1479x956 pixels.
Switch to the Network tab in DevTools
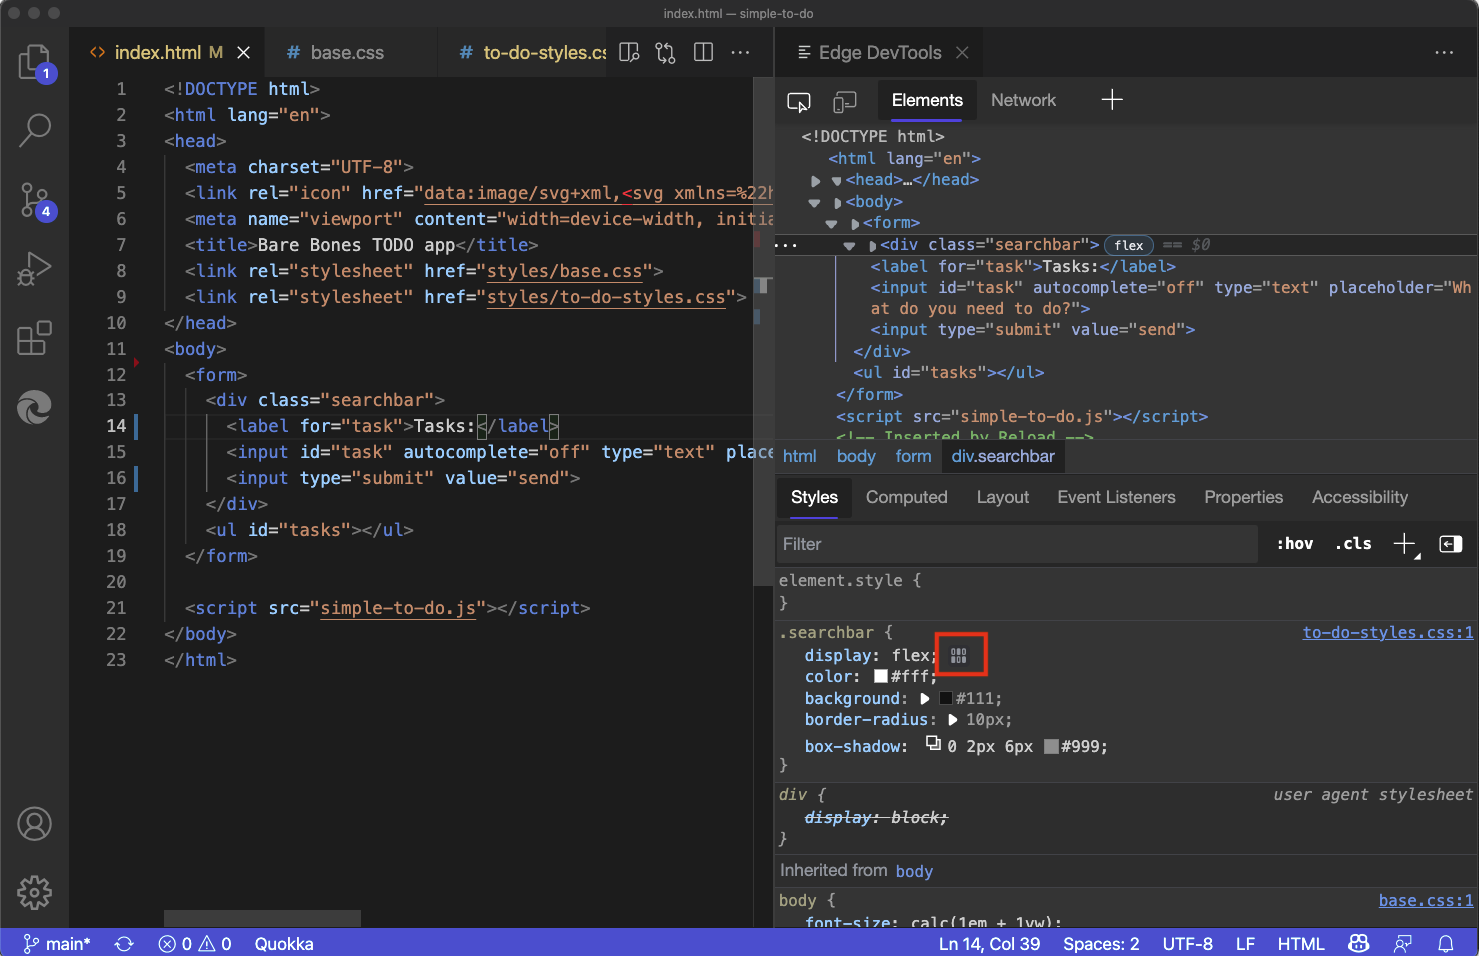pos(1023,100)
